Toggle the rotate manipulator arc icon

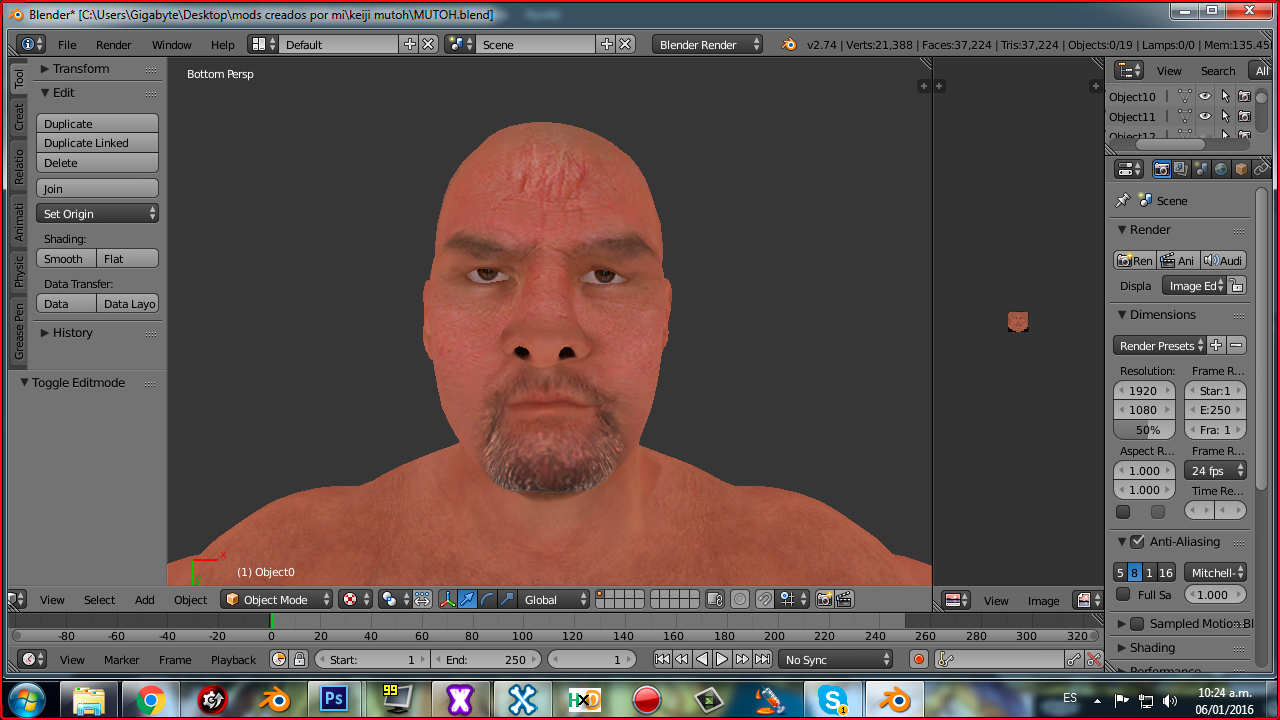coord(487,600)
